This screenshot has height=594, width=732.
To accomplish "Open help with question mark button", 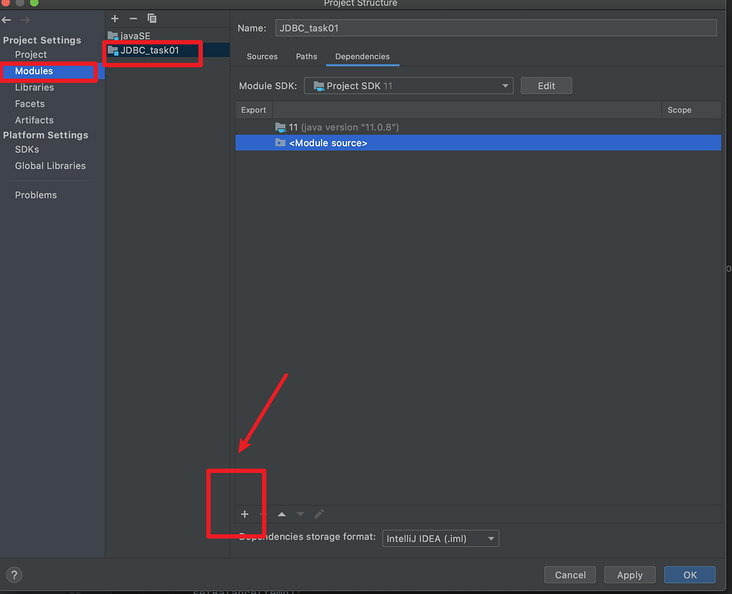I will 14,575.
